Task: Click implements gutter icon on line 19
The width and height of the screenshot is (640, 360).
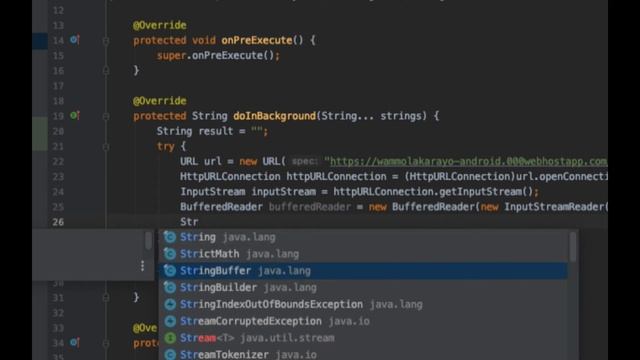Action: pyautogui.click(x=74, y=116)
